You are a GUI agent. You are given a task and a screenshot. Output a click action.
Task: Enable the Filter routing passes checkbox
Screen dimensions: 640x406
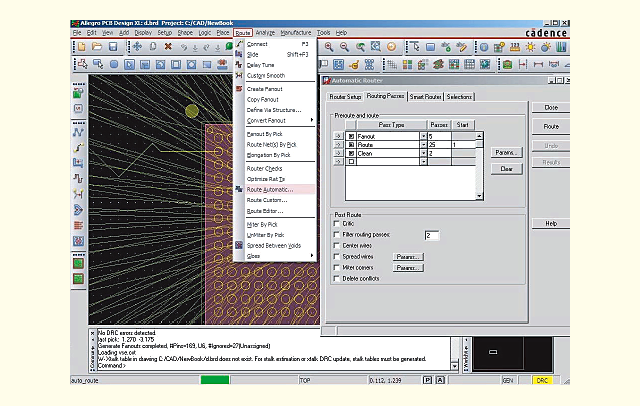tap(336, 235)
